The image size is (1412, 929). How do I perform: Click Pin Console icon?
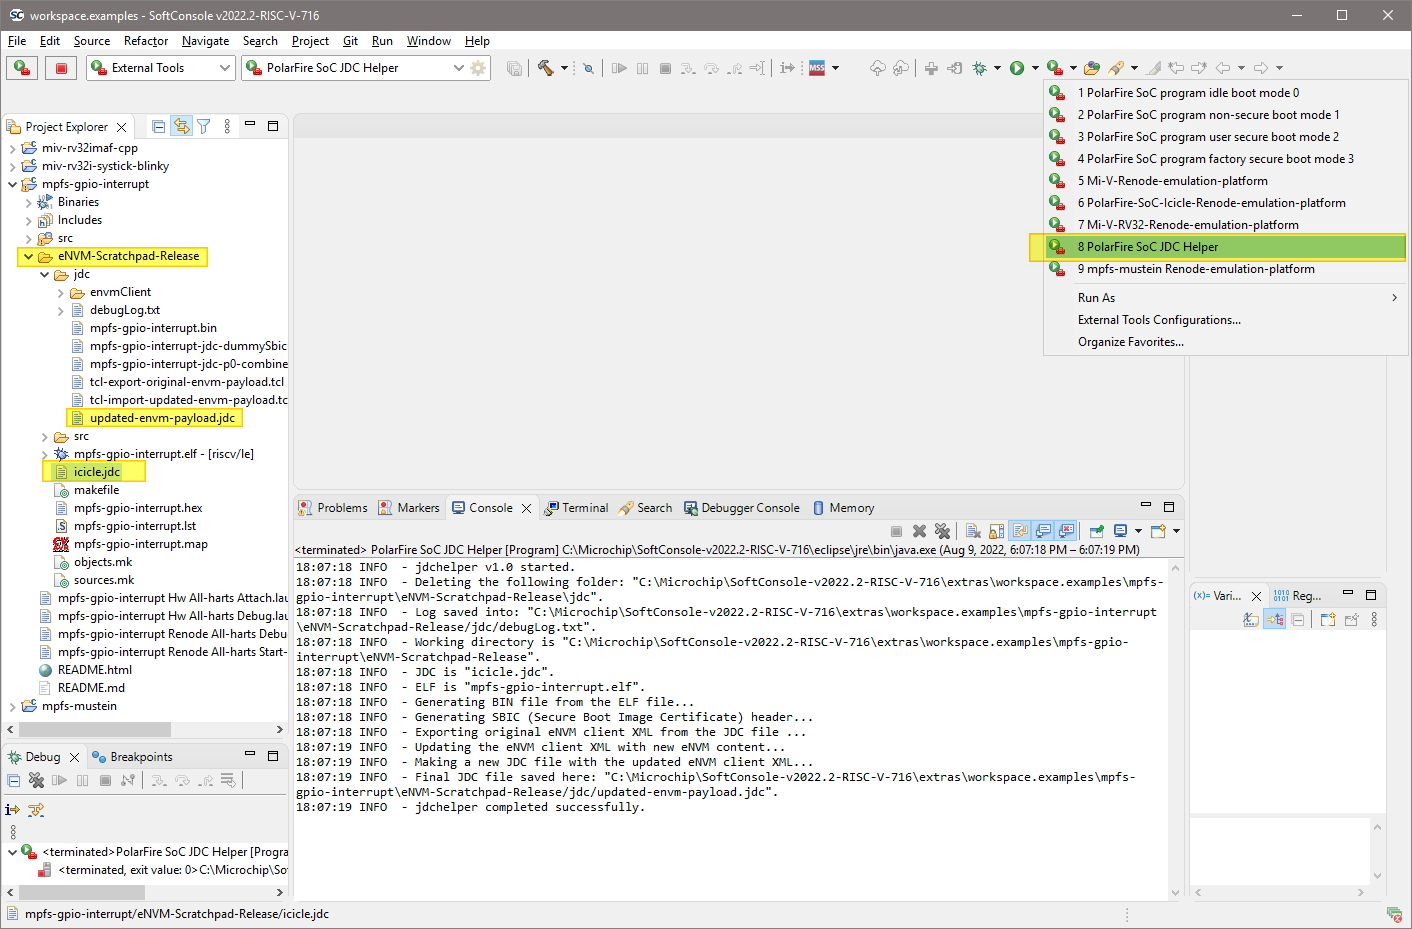(1097, 531)
